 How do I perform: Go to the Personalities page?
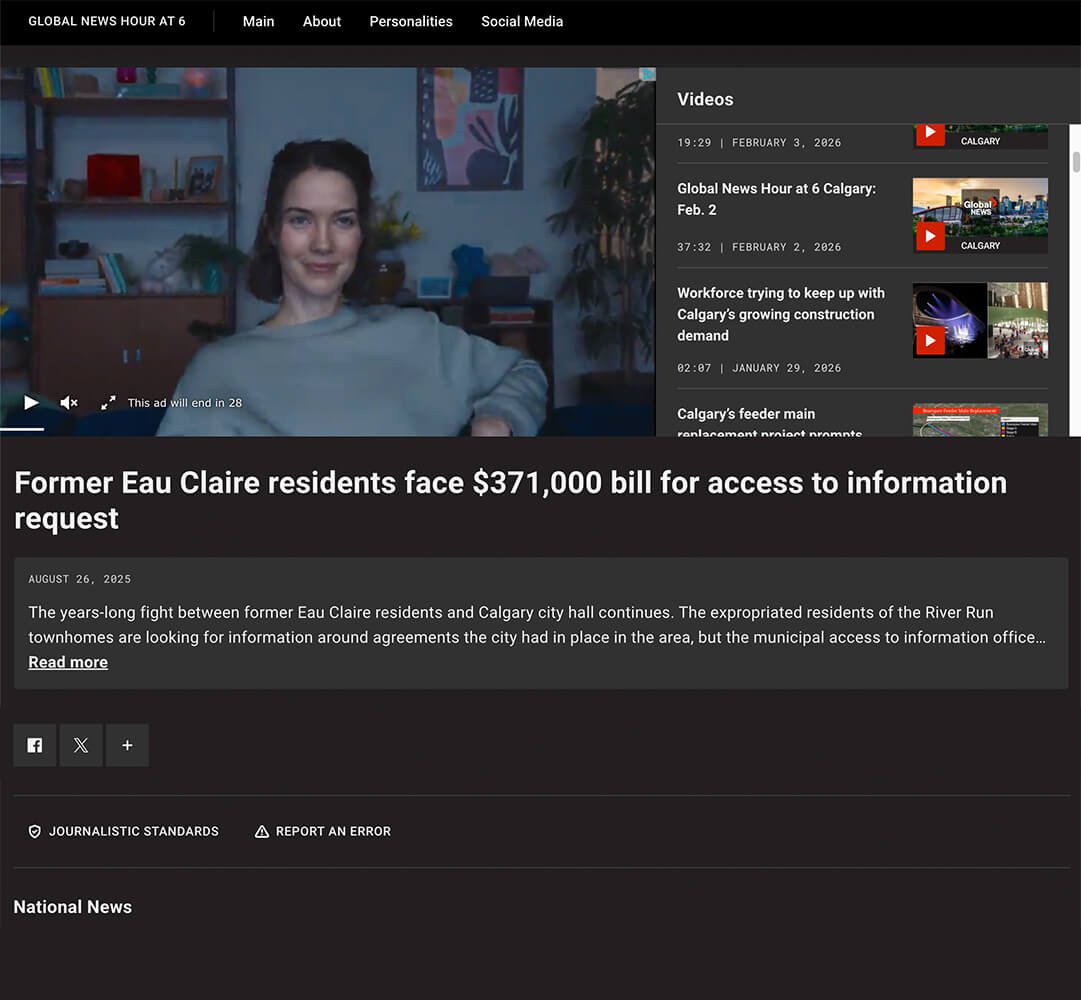coord(411,21)
